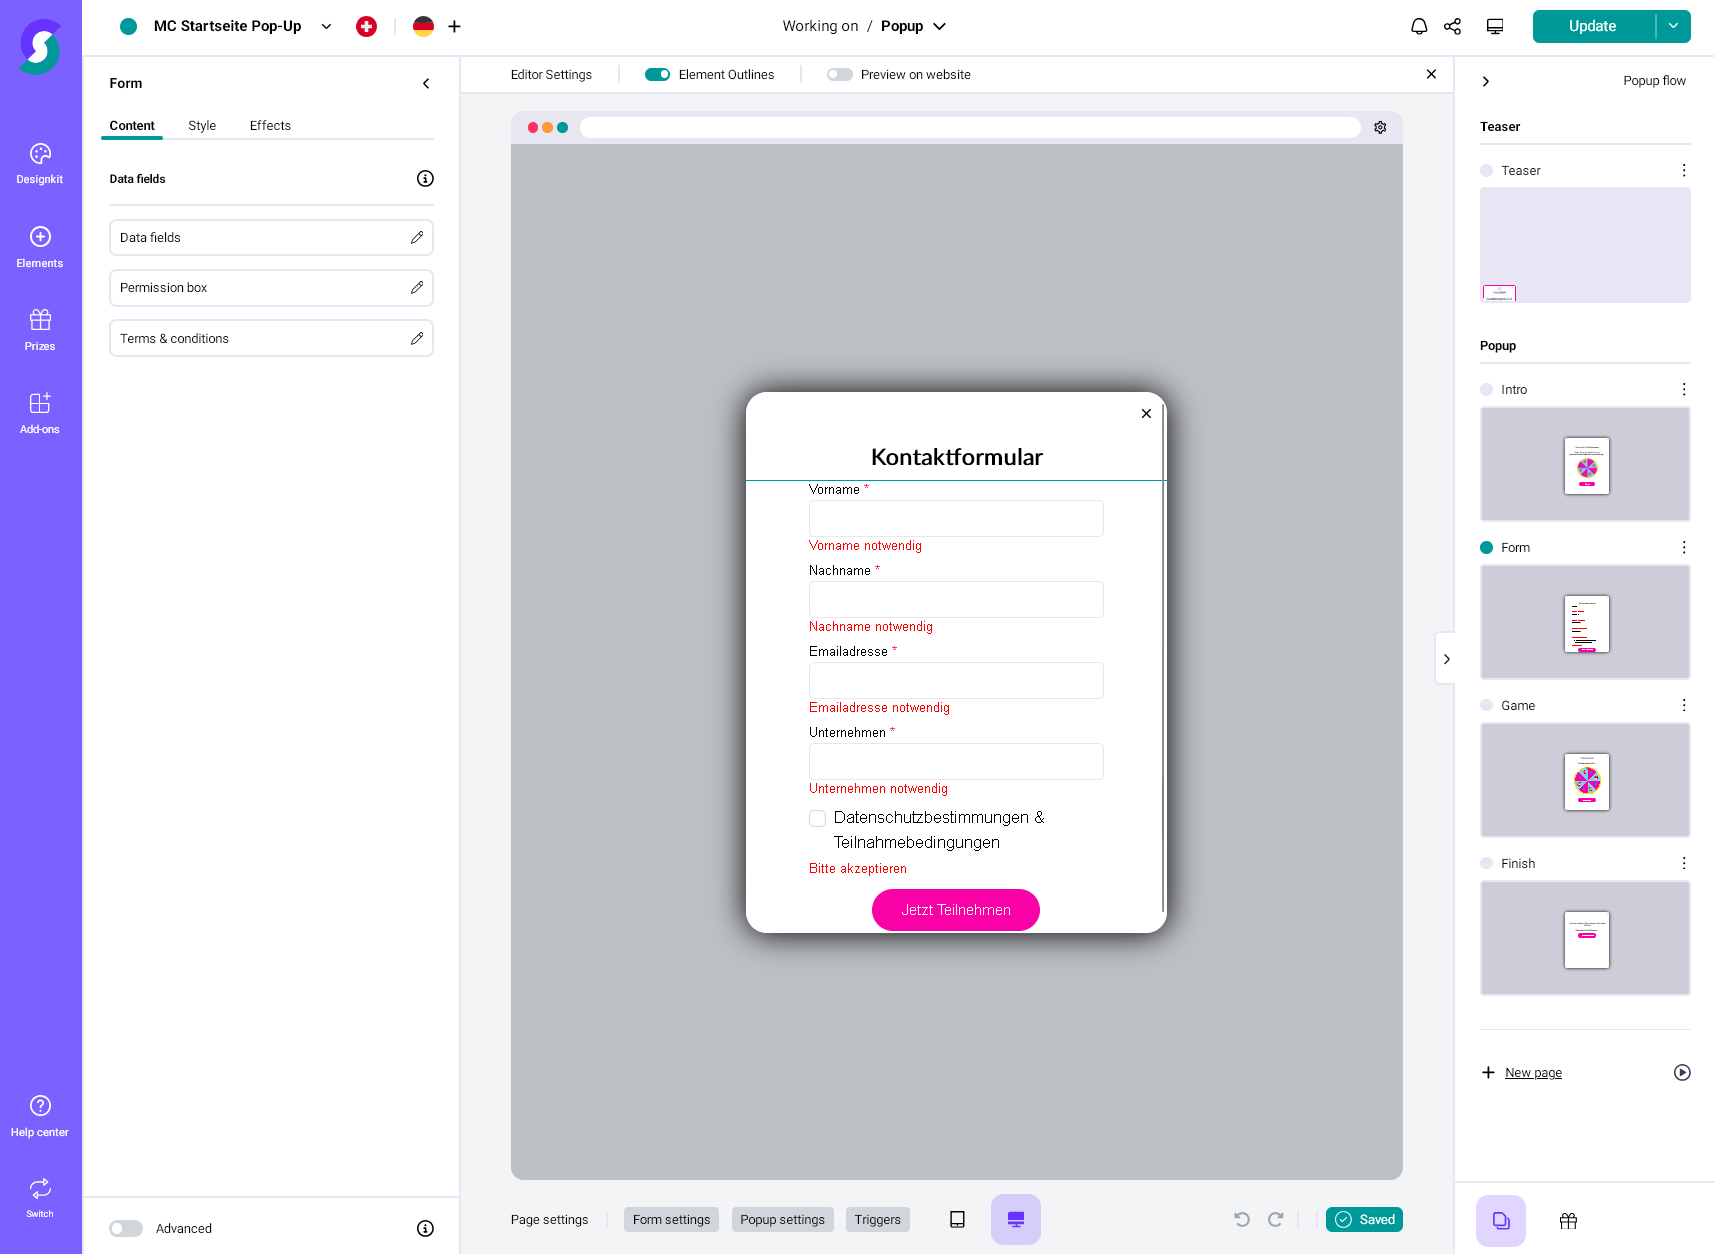Toggle Element Outlines switch

(x=657, y=75)
